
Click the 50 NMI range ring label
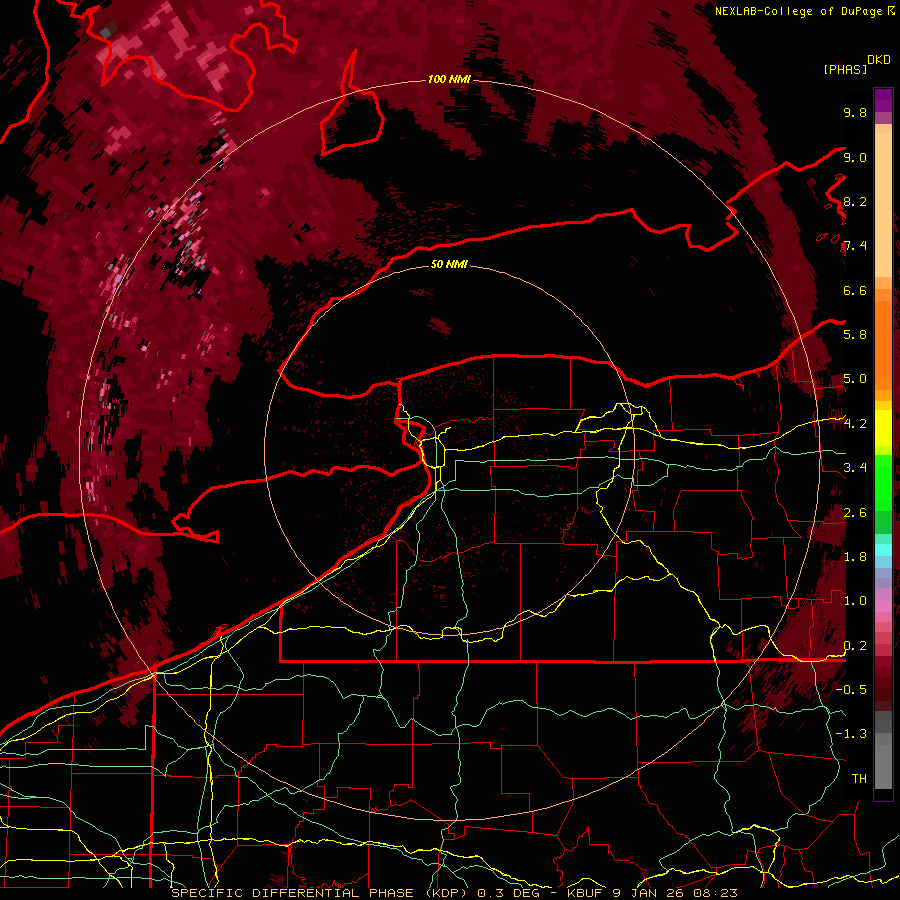click(449, 264)
